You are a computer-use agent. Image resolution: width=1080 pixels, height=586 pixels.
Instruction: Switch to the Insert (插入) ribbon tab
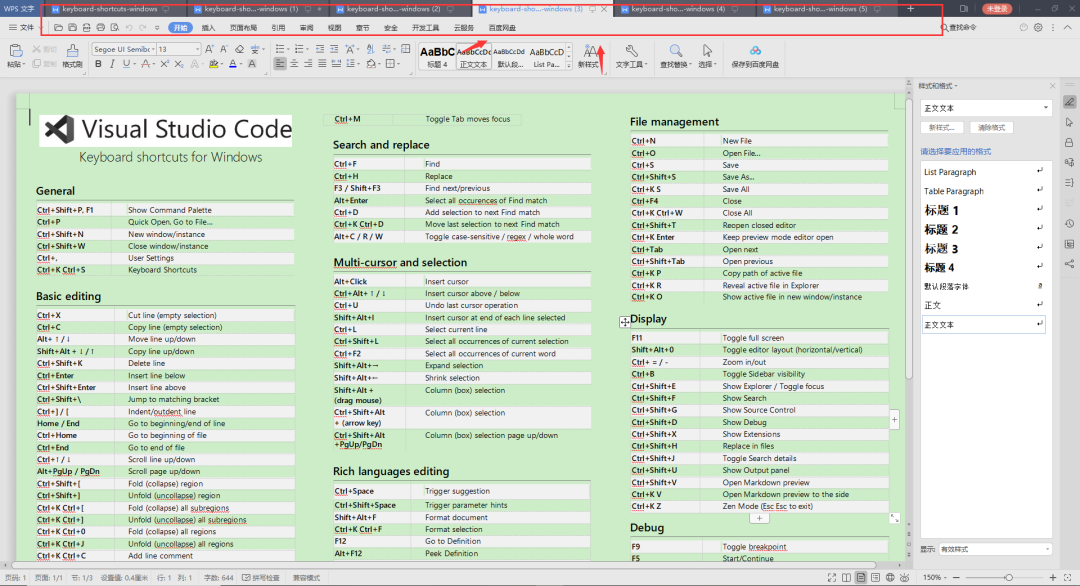point(208,28)
